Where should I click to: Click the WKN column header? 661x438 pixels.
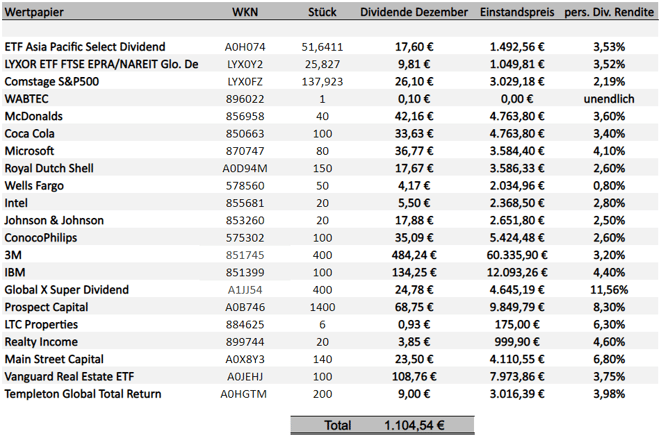(245, 12)
